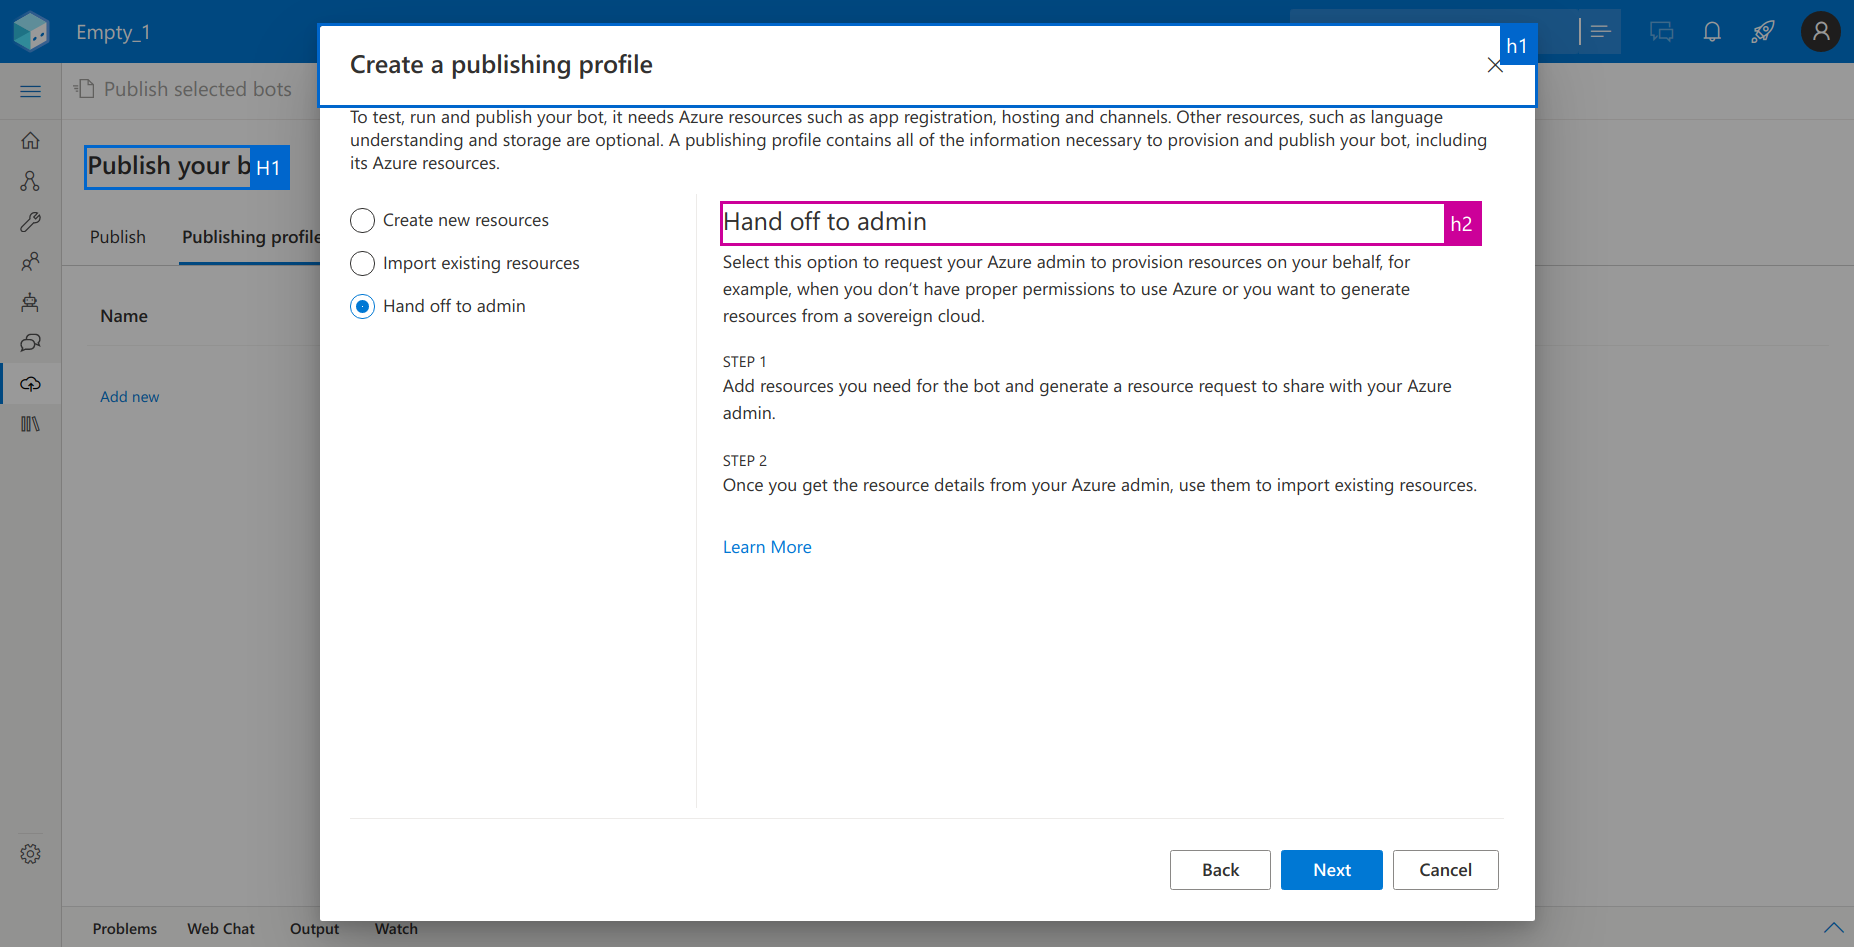This screenshot has width=1854, height=947.
Task: Open the Composer diagnostics chat icon
Action: pos(30,343)
